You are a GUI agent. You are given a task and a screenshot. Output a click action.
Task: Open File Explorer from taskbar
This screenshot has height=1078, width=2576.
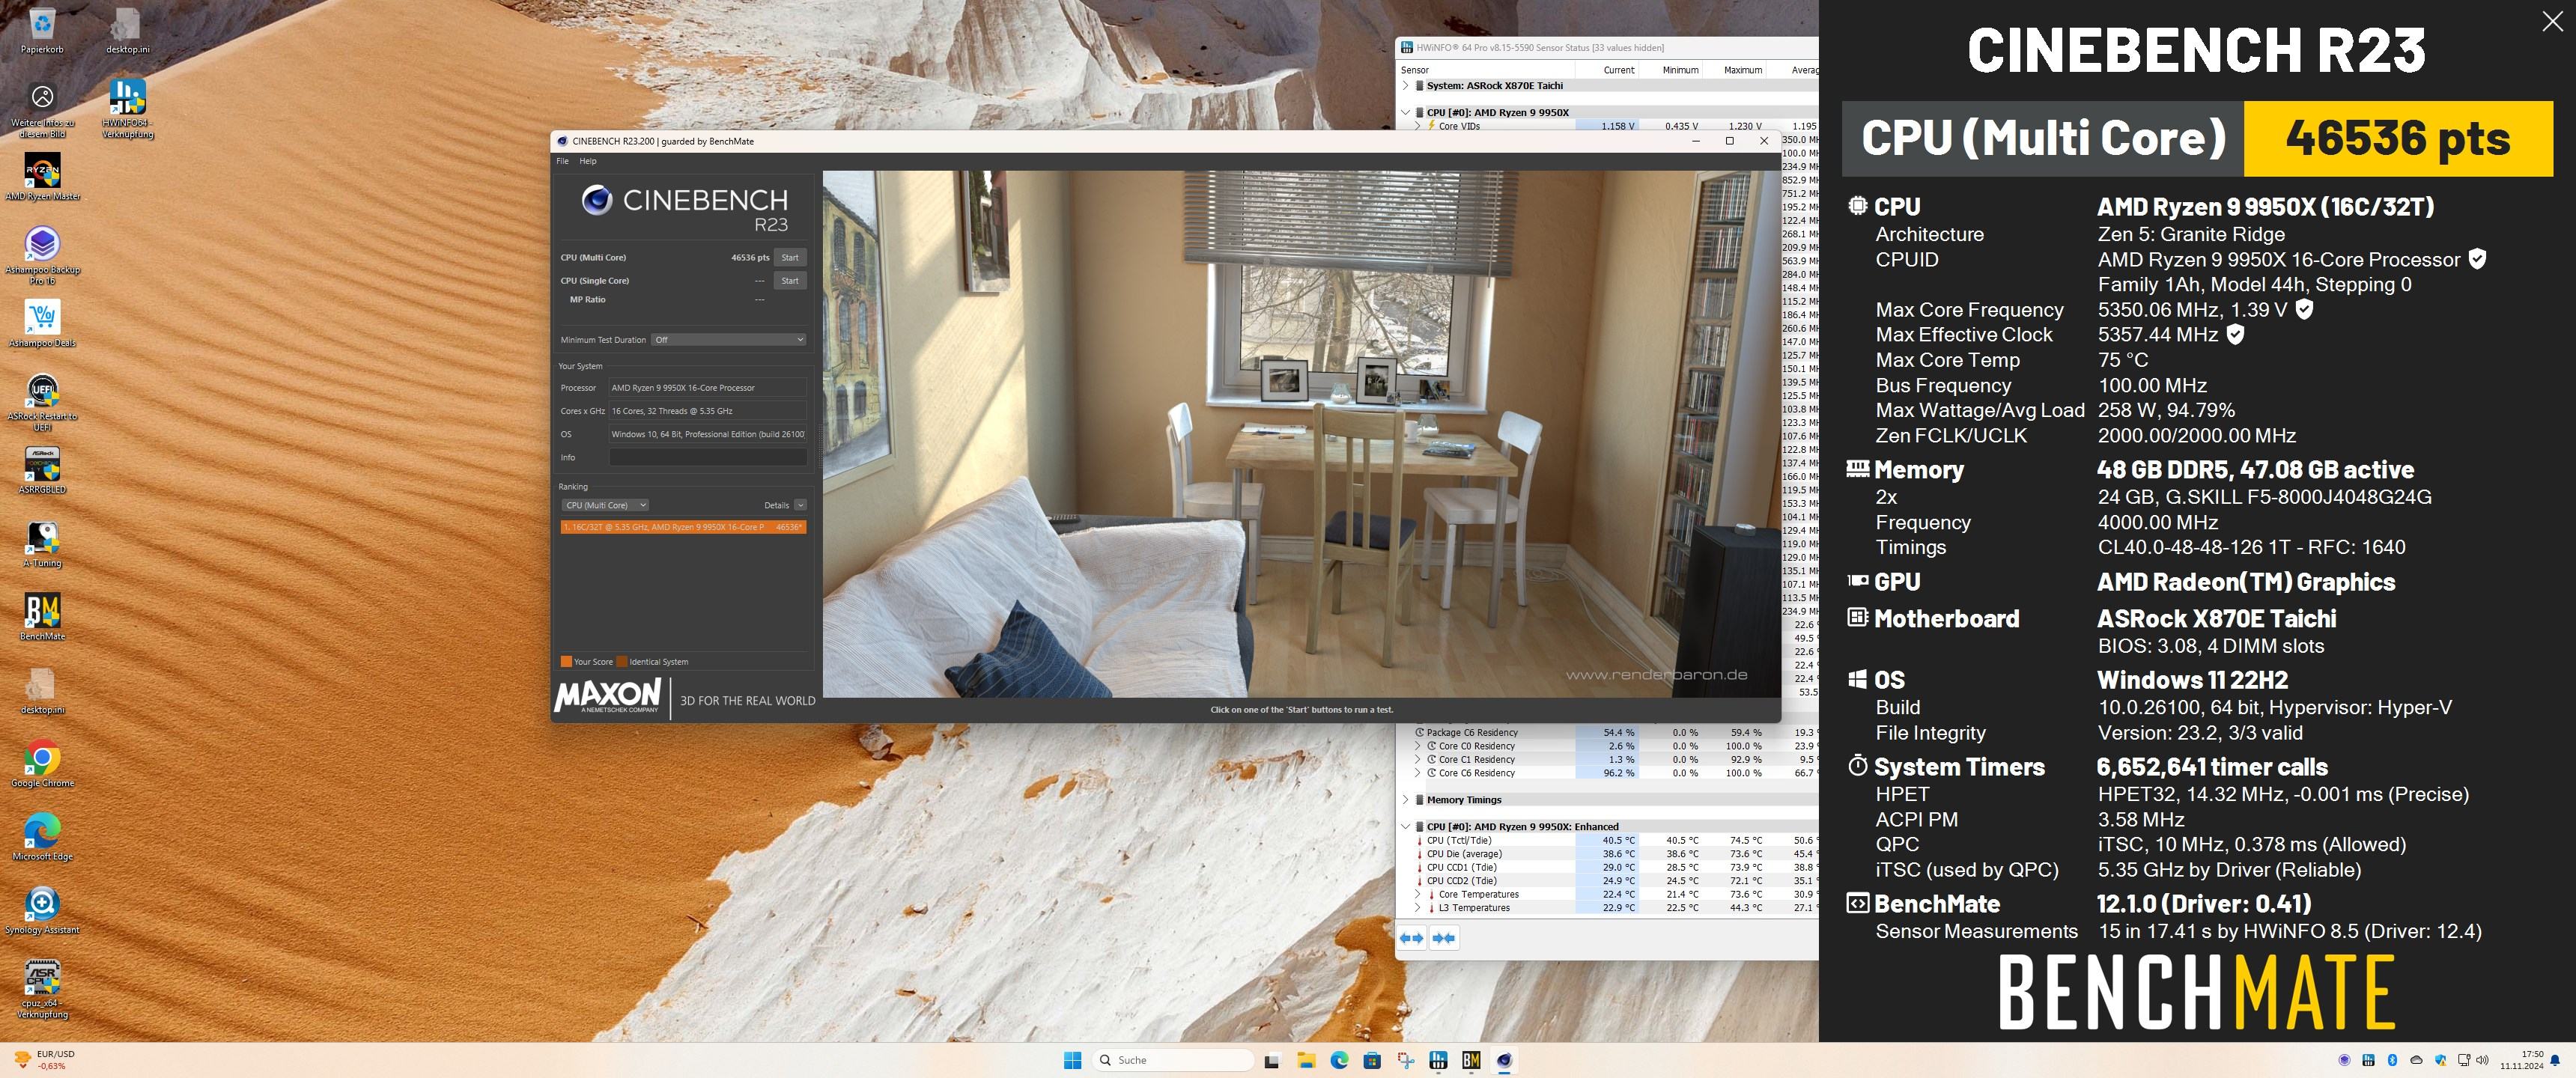(1306, 1060)
